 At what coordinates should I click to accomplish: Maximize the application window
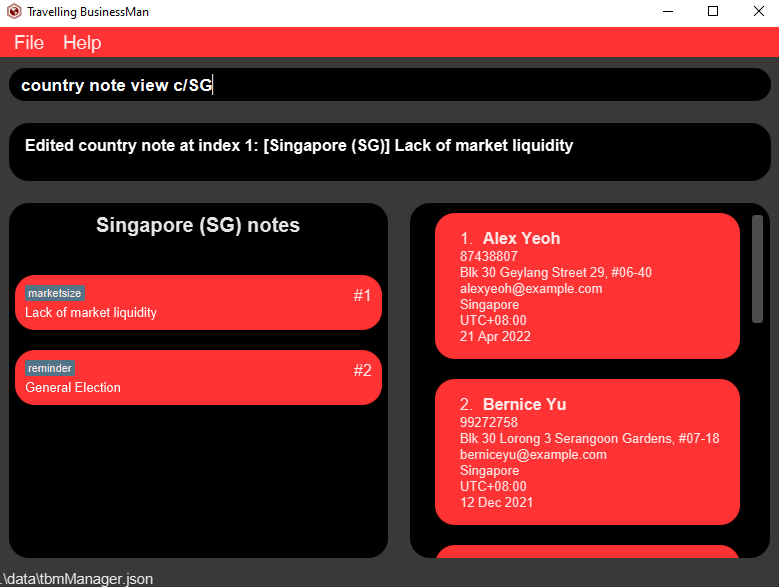pyautogui.click(x=713, y=12)
